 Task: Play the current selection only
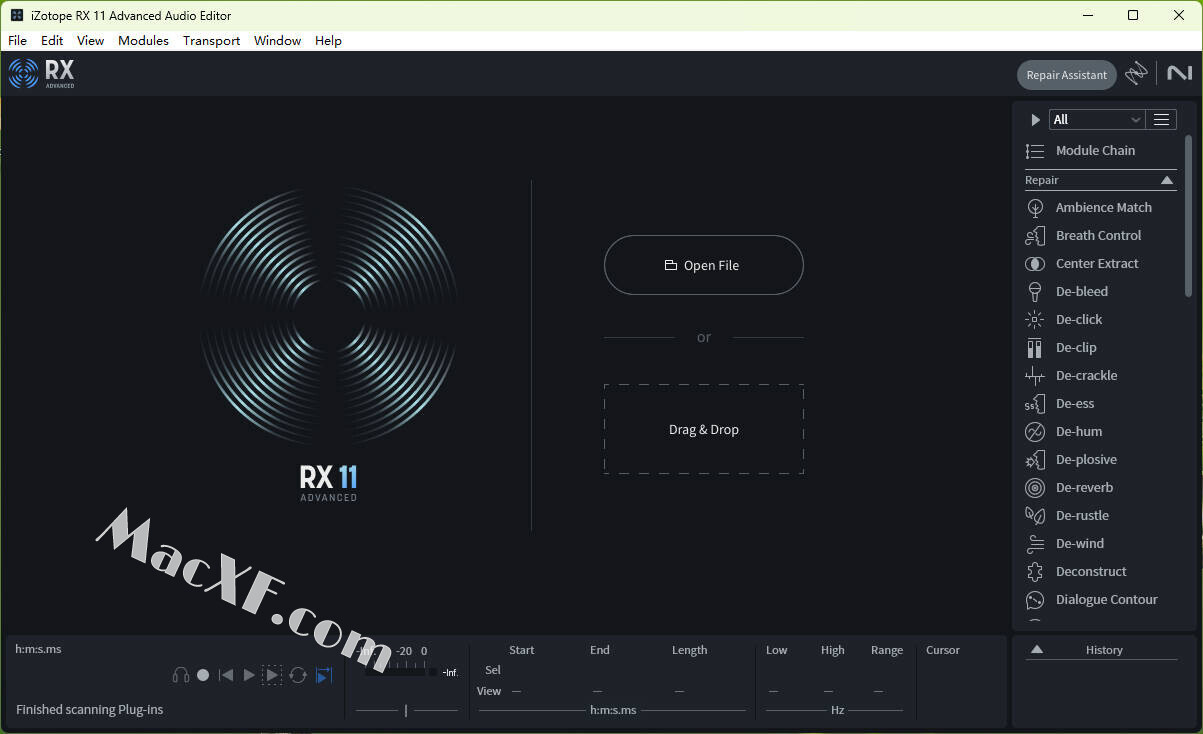click(272, 675)
